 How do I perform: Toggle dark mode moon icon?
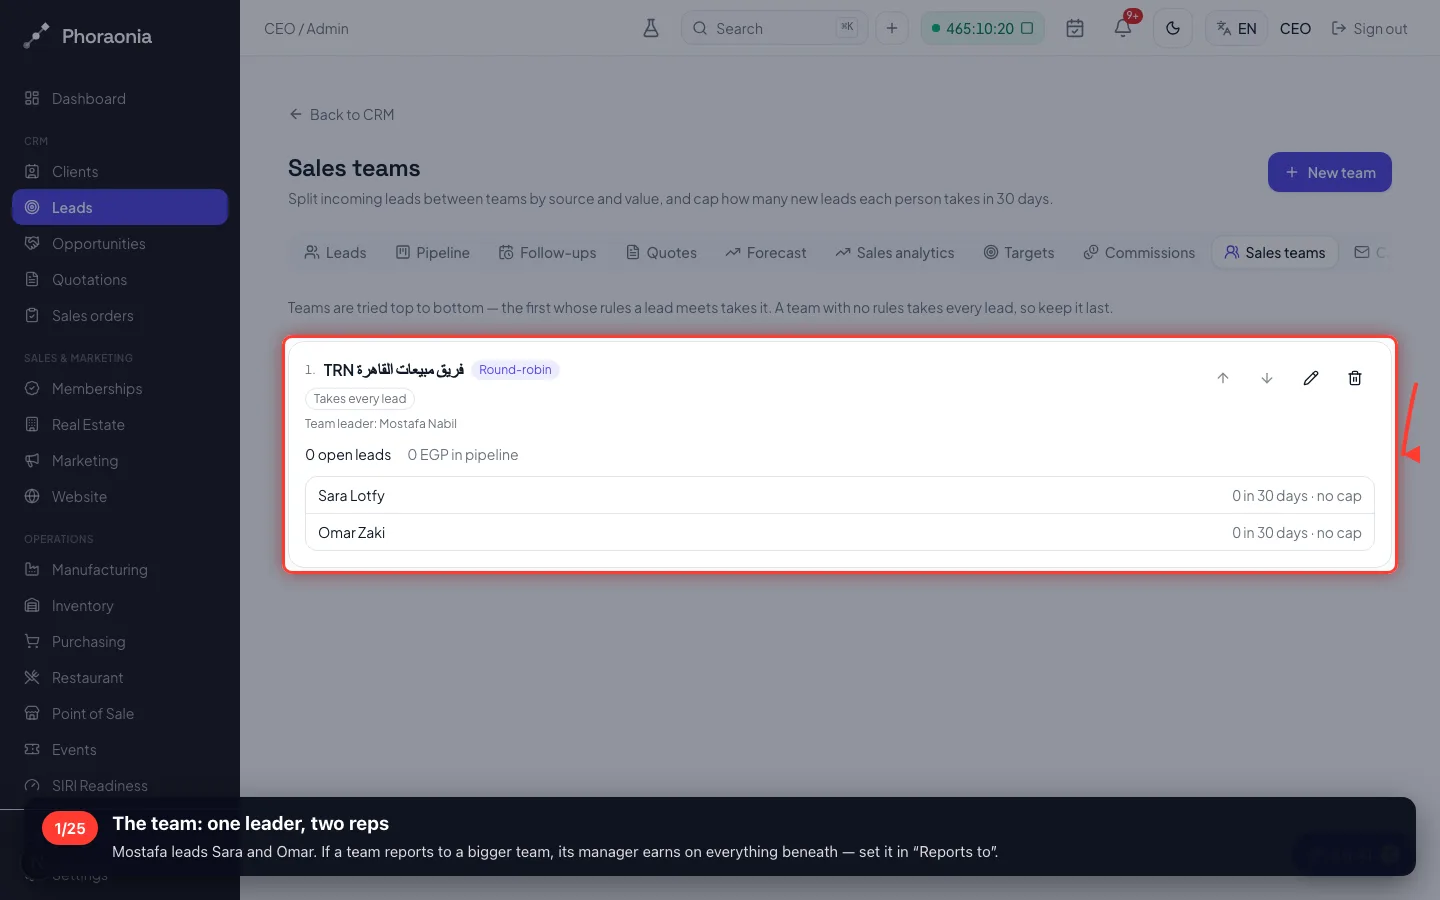point(1173,28)
